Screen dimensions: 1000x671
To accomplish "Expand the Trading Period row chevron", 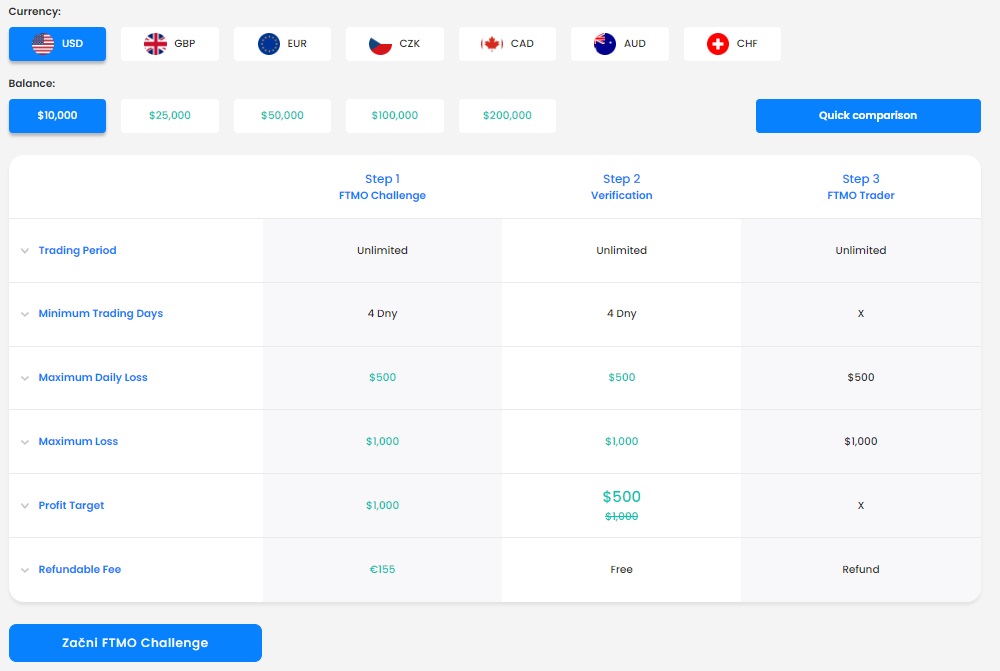I will tap(25, 251).
